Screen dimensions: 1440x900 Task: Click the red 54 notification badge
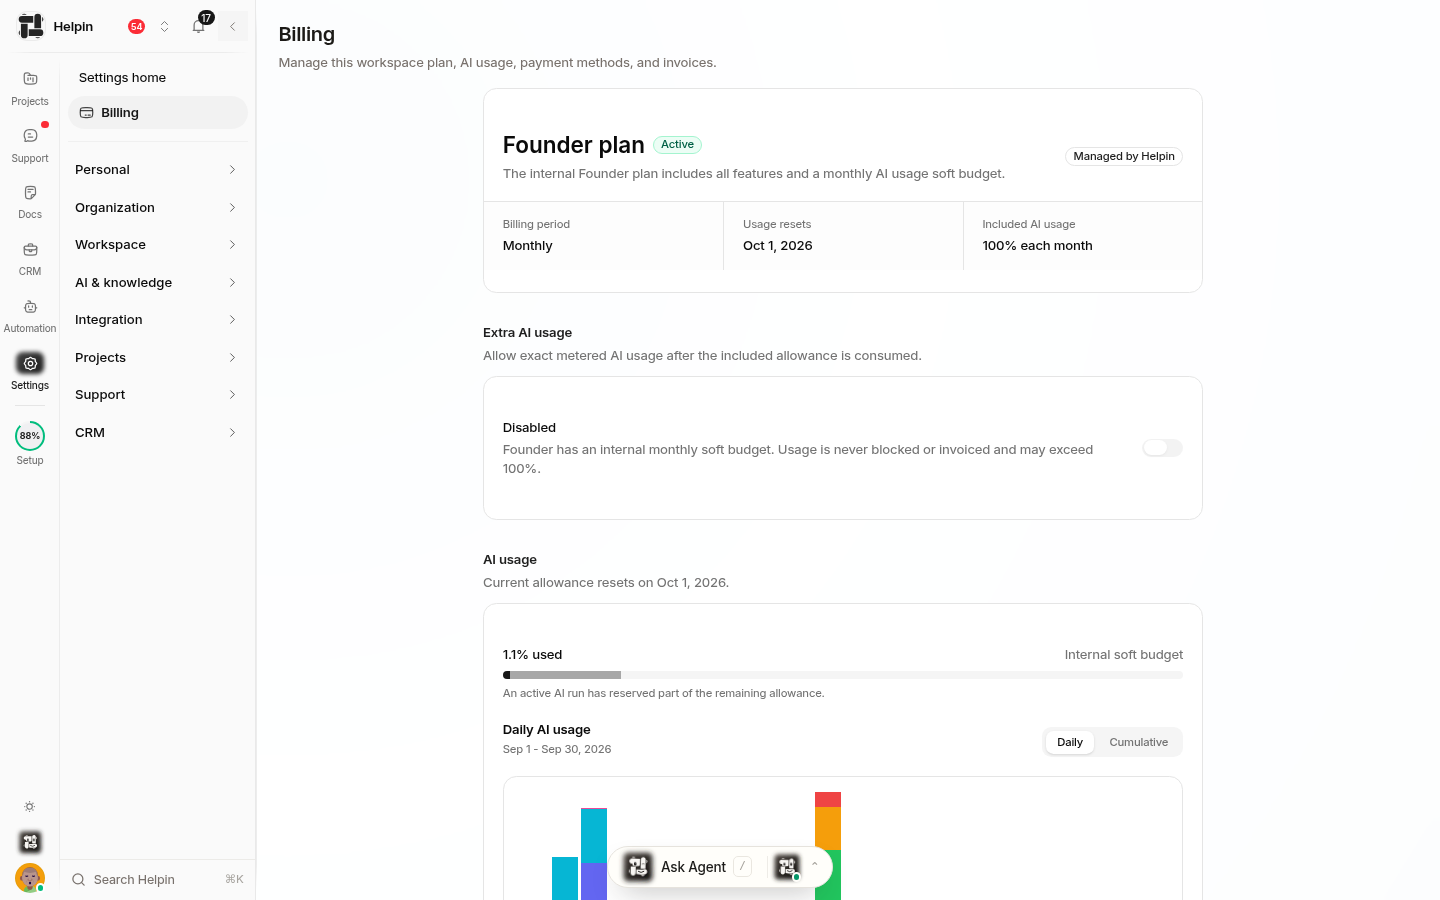(136, 27)
